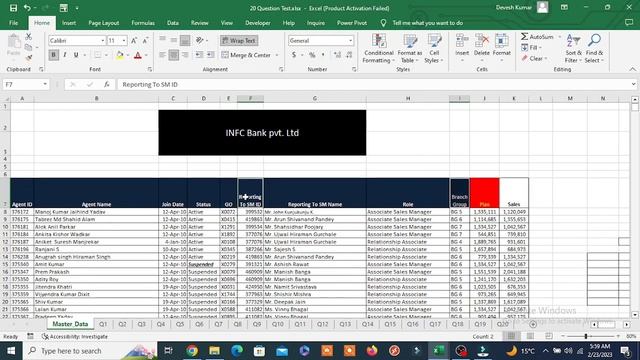Click Accessibility: Investigate in status bar

pyautogui.click(x=75, y=336)
